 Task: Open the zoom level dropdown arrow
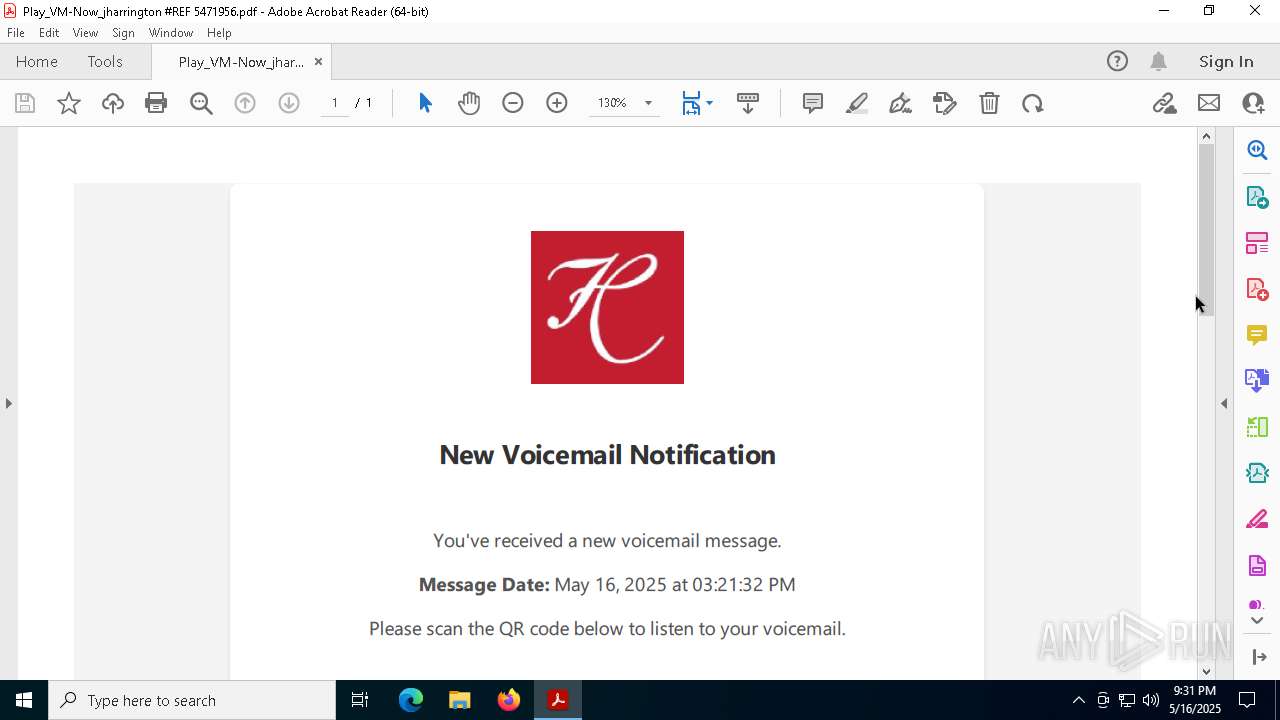coord(648,103)
